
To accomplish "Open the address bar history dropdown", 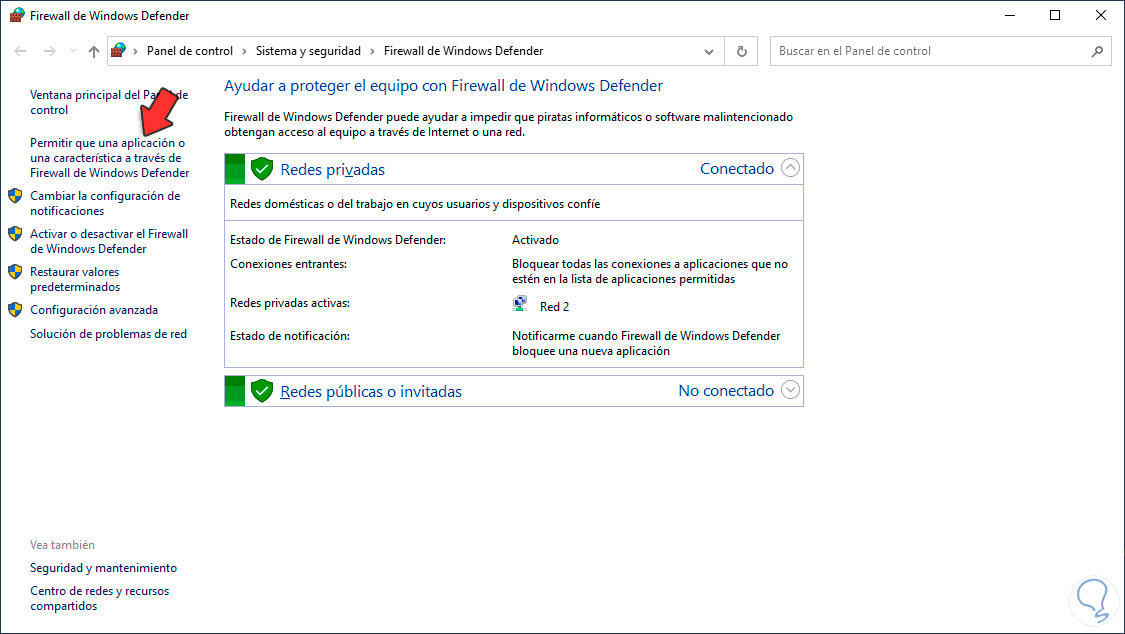I will point(709,52).
